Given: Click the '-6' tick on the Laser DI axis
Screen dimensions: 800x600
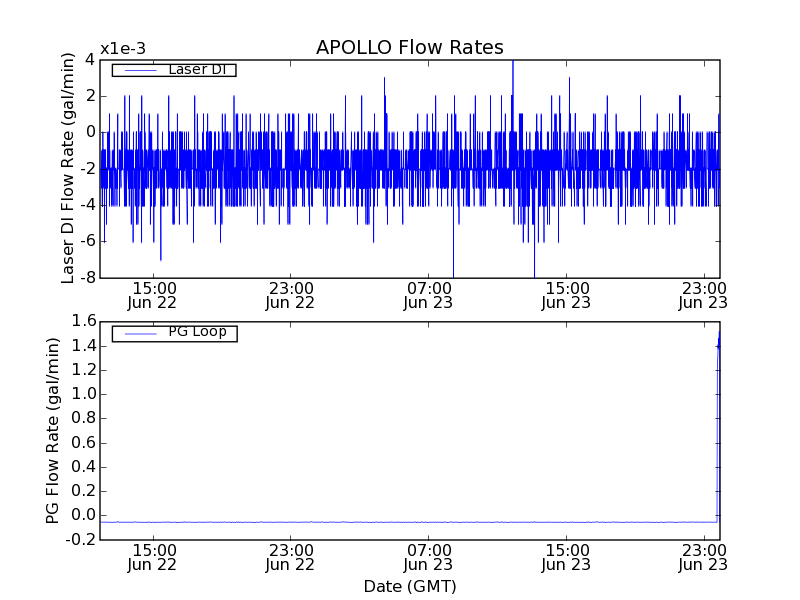Looking at the screenshot, I should click(x=87, y=242).
